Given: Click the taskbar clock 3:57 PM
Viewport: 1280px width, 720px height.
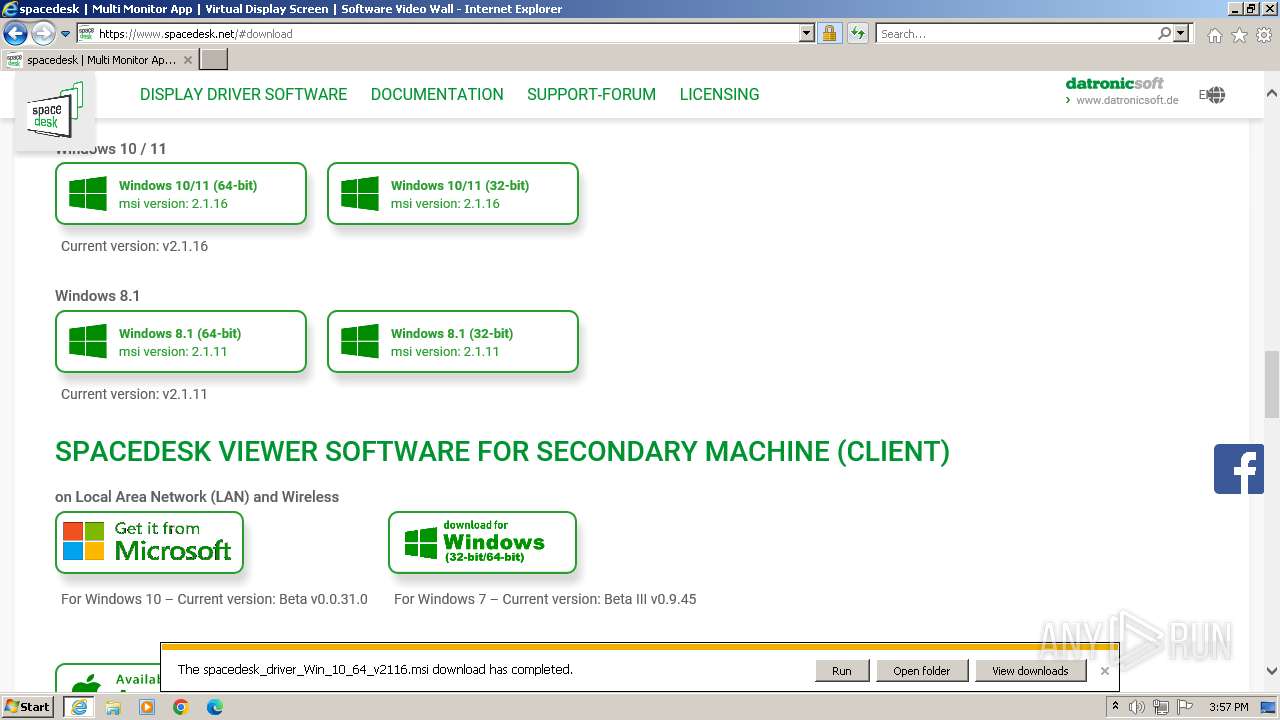Looking at the screenshot, I should pyautogui.click(x=1228, y=707).
